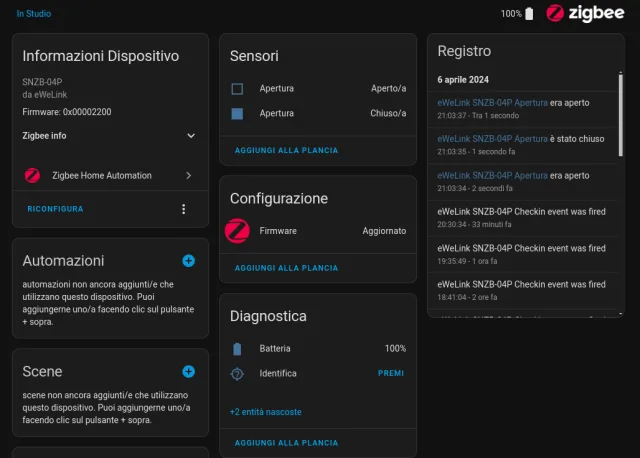Click AGGIUNGI ALLA PLANCIA under Configurazione

coord(286,268)
